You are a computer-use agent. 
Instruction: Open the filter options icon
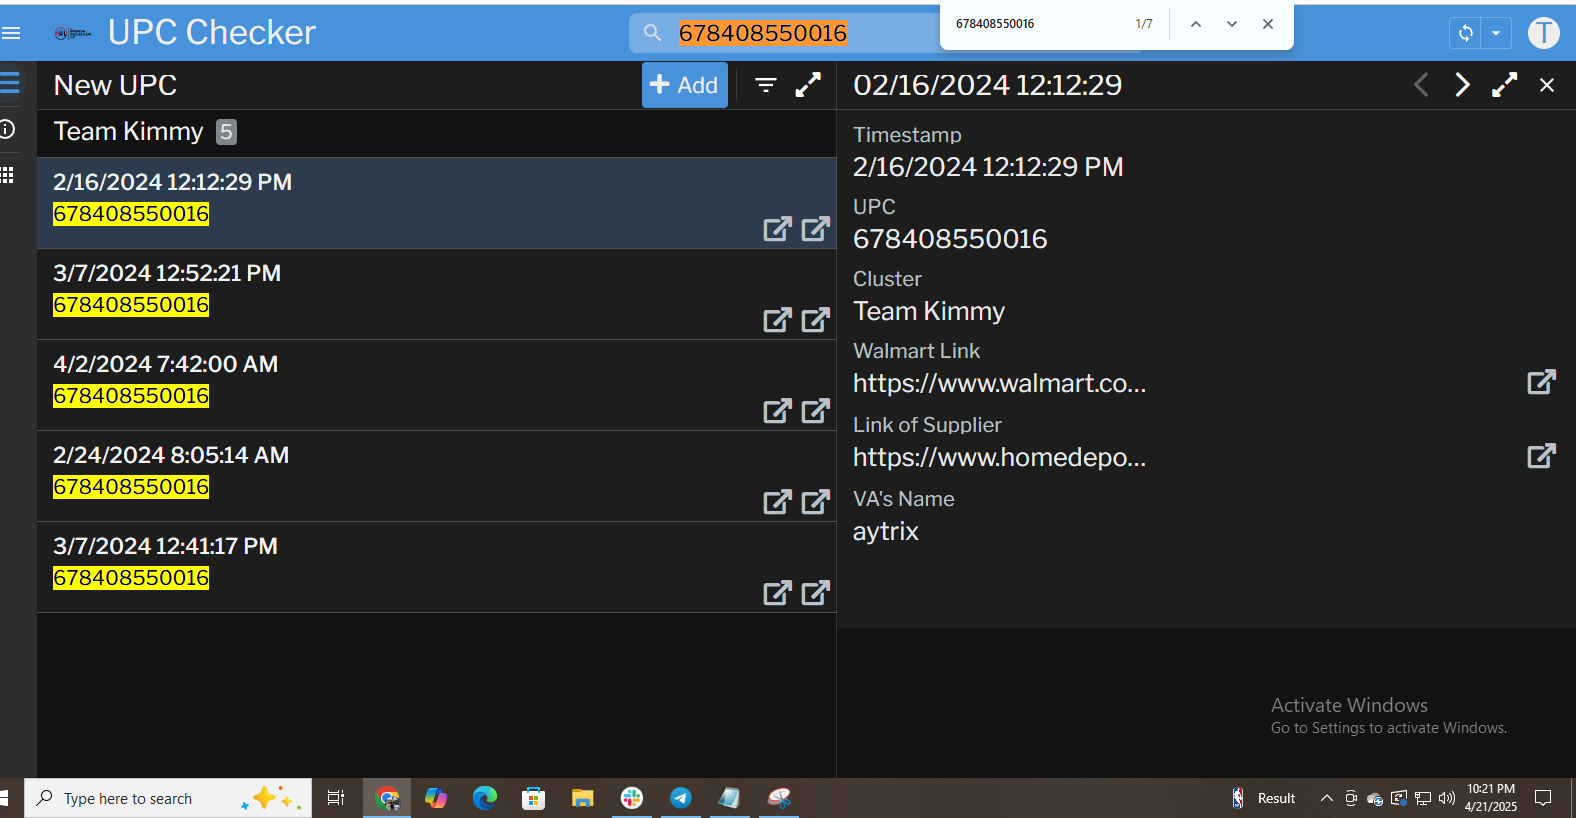766,85
